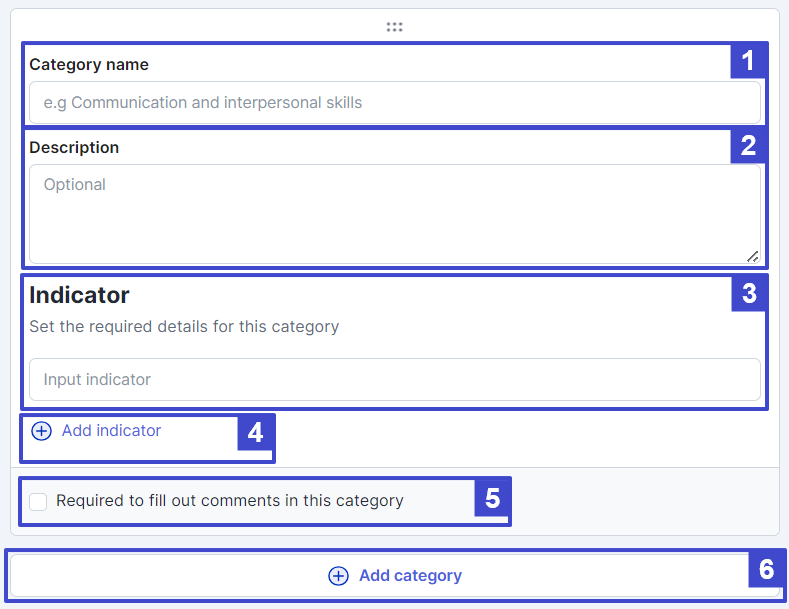Viewport: 789px width, 609px height.
Task: Click the Indicator heading
Action: tap(80, 295)
